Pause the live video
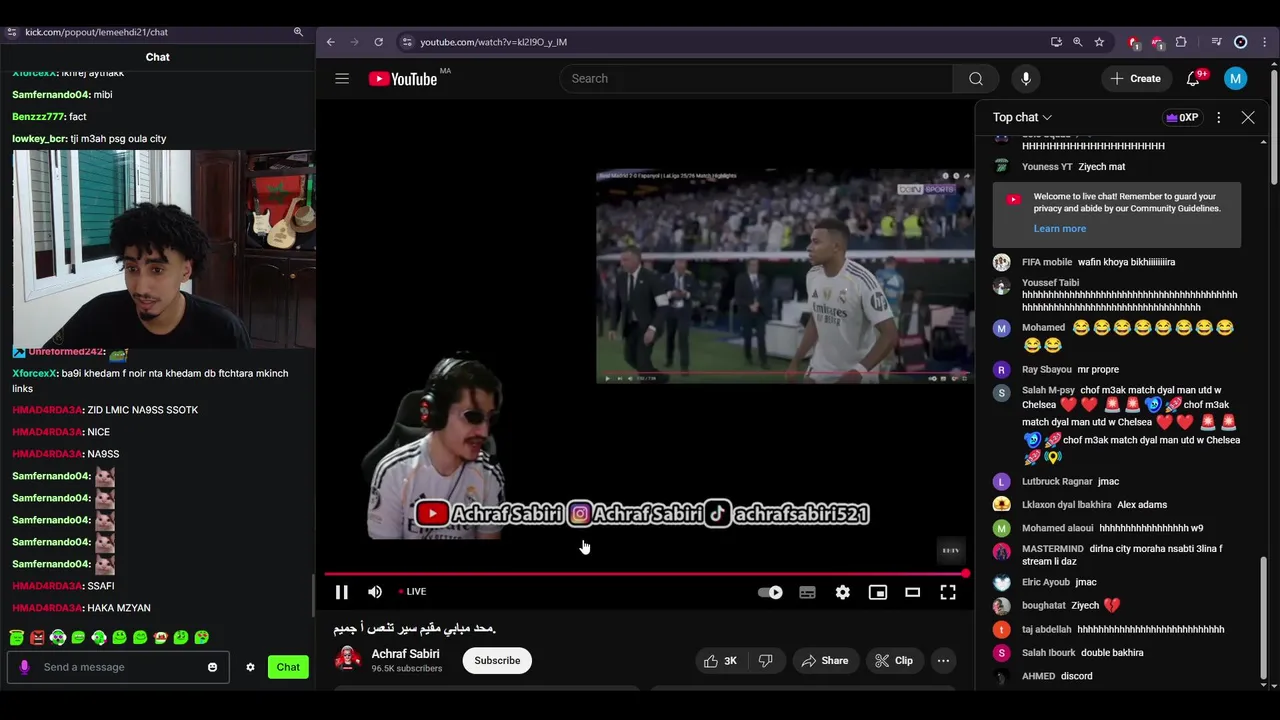The image size is (1280, 720). tap(342, 592)
